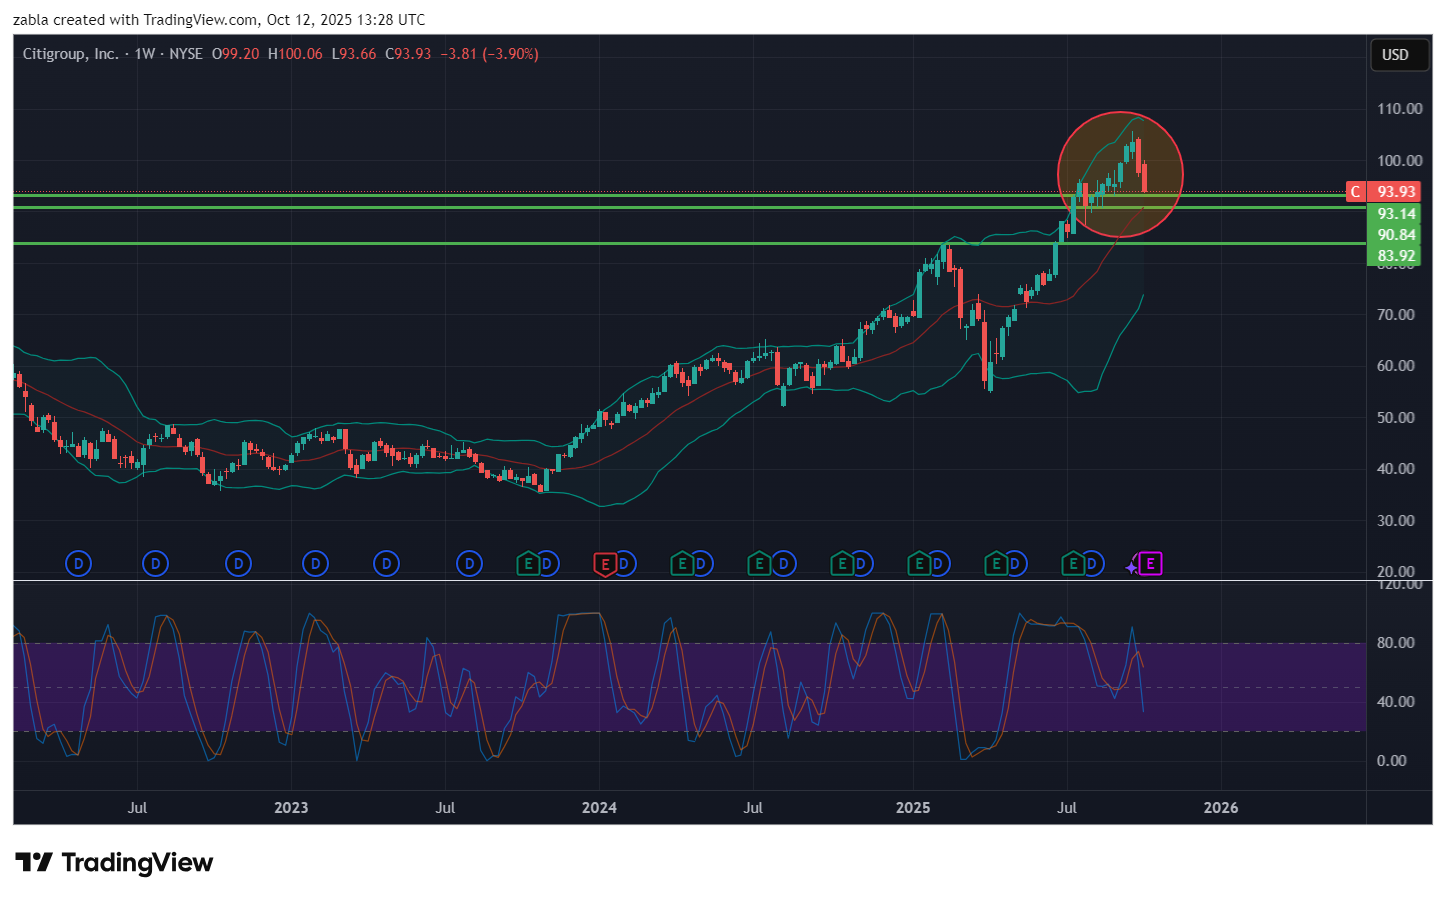Click the sparkle icon beside purple E
Screen dimensions: 1446x900
(x=1131, y=567)
